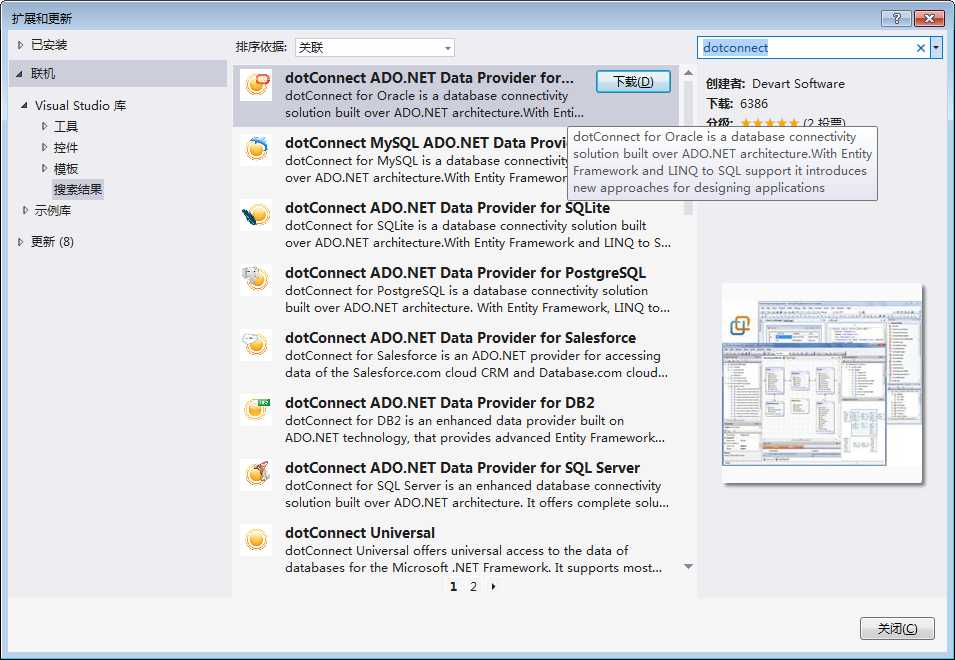Click the 下载: 6386 download count
Image resolution: width=955 pixels, height=660 pixels.
point(737,104)
